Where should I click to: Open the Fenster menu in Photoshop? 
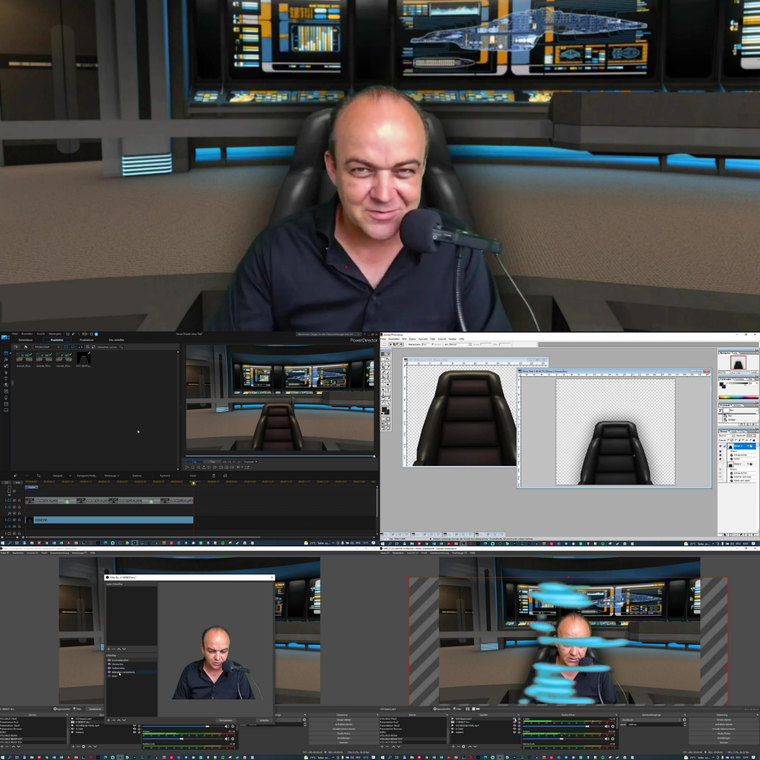(x=452, y=339)
